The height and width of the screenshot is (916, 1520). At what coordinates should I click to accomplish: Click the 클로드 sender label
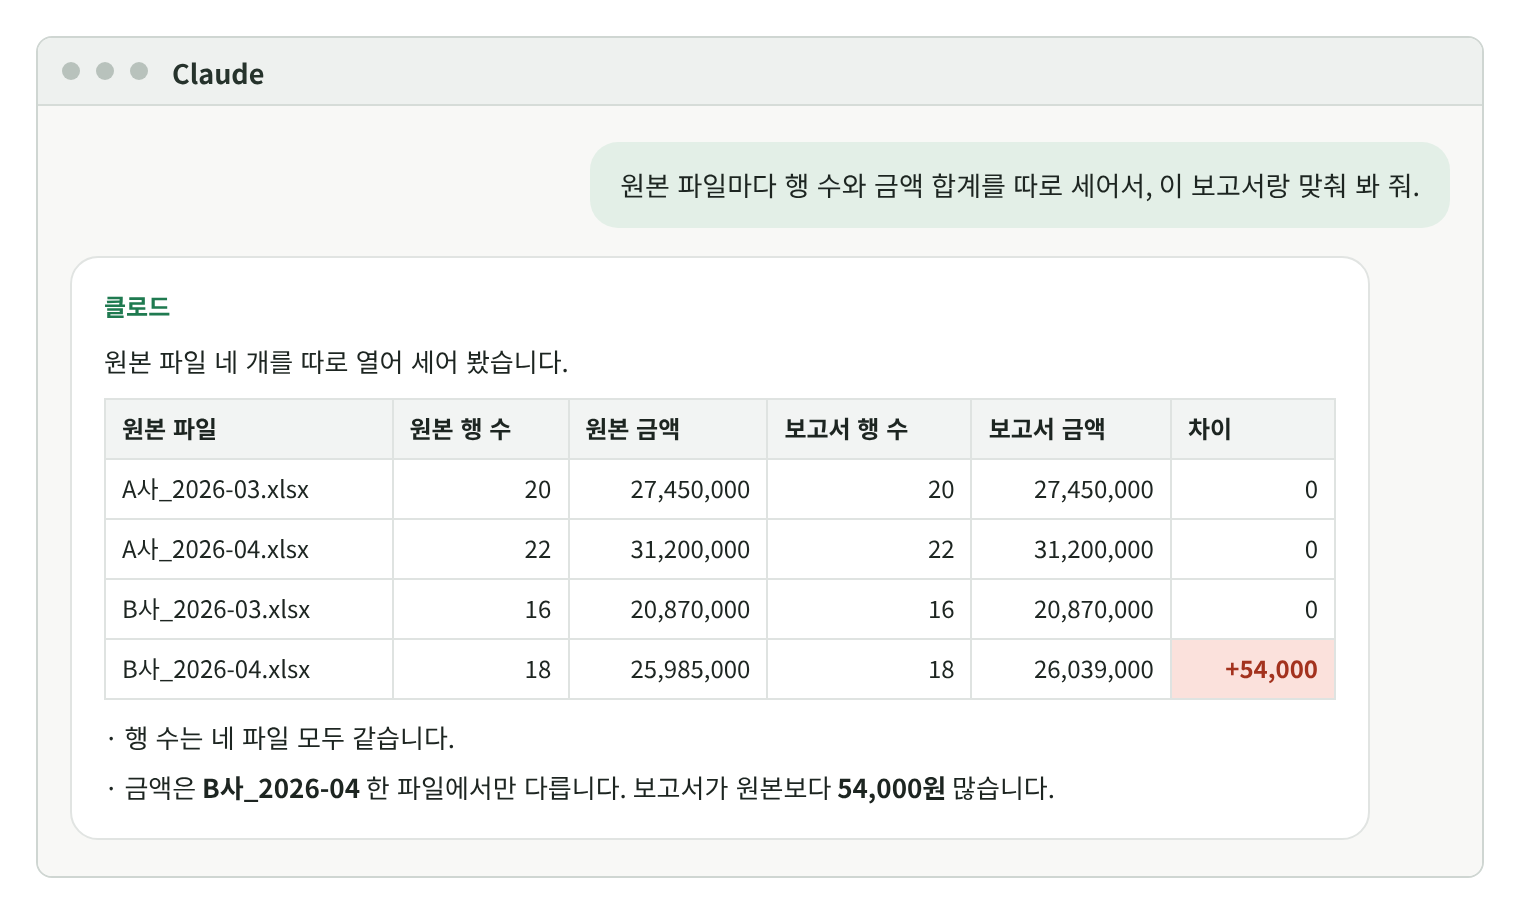coord(137,307)
